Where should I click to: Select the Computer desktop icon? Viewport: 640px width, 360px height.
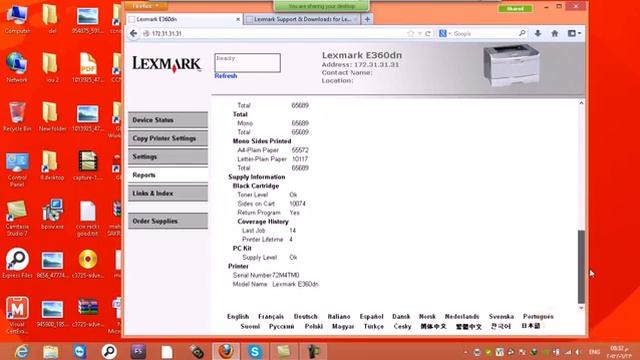(17, 20)
